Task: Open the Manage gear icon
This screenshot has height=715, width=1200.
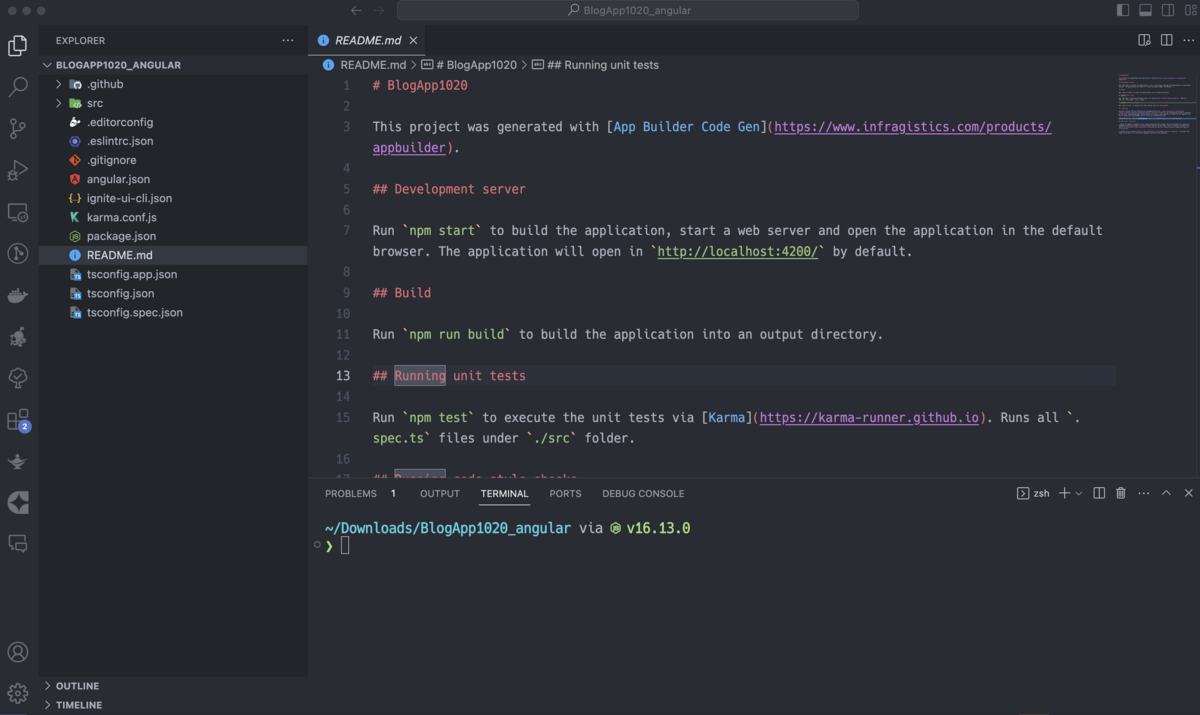Action: tap(18, 693)
